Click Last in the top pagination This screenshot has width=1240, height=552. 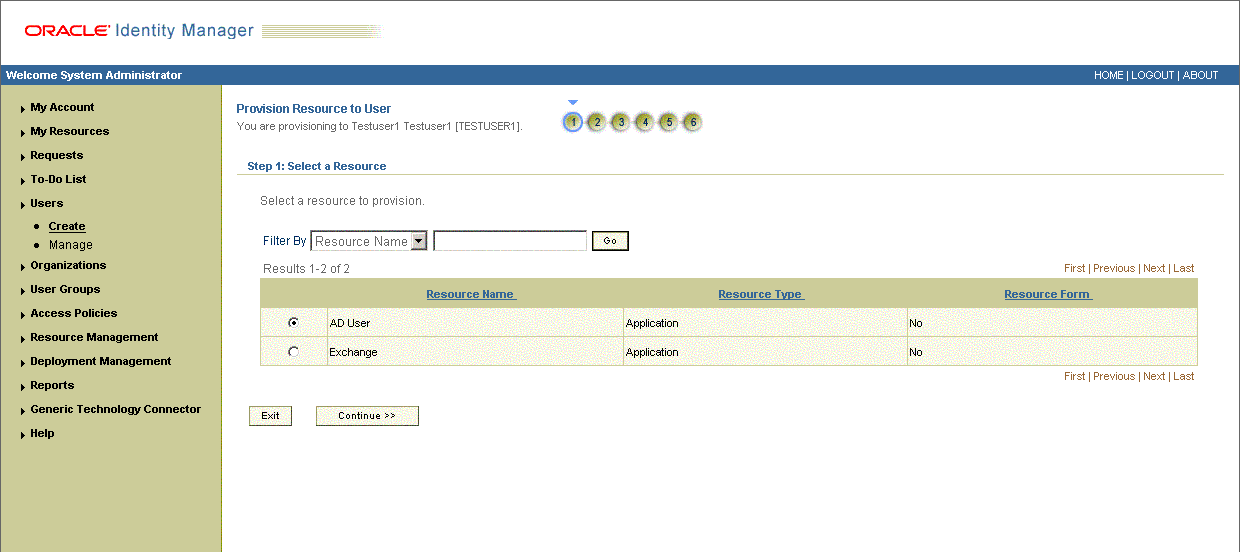pyautogui.click(x=1184, y=268)
